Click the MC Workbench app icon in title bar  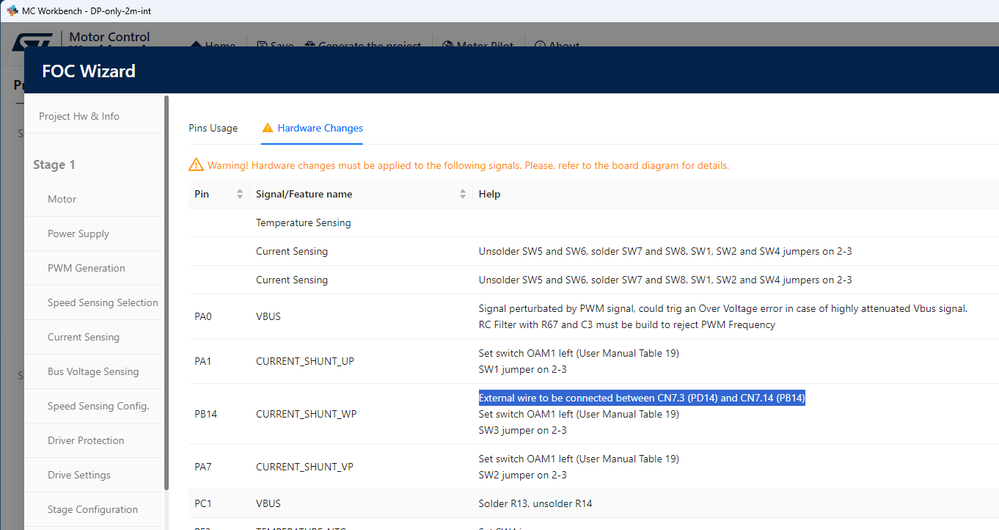[12, 11]
